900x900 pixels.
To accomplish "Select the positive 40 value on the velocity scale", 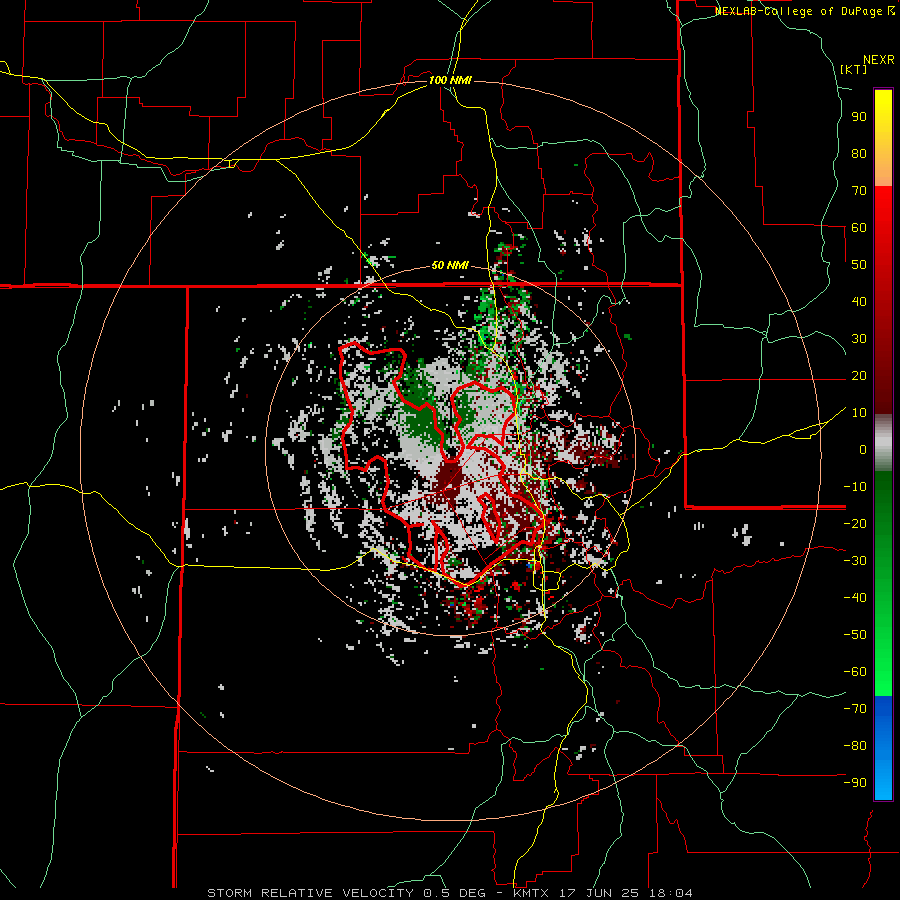I will [859, 301].
